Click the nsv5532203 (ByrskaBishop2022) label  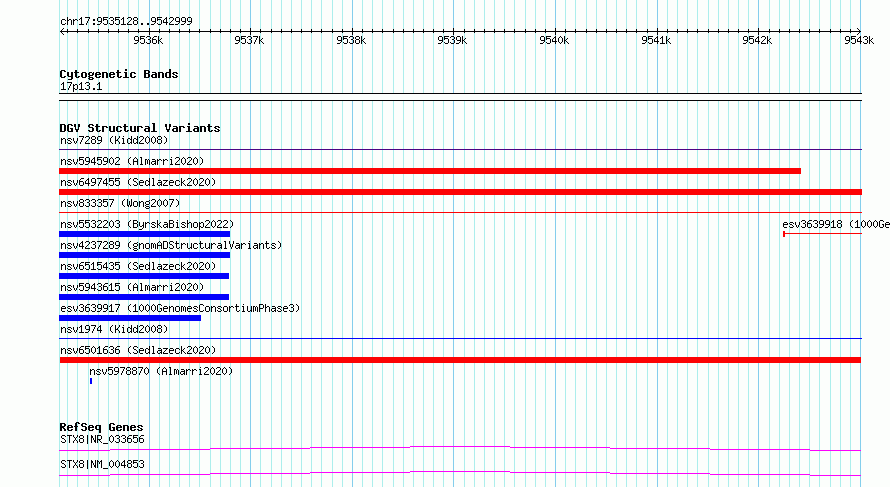point(147,224)
